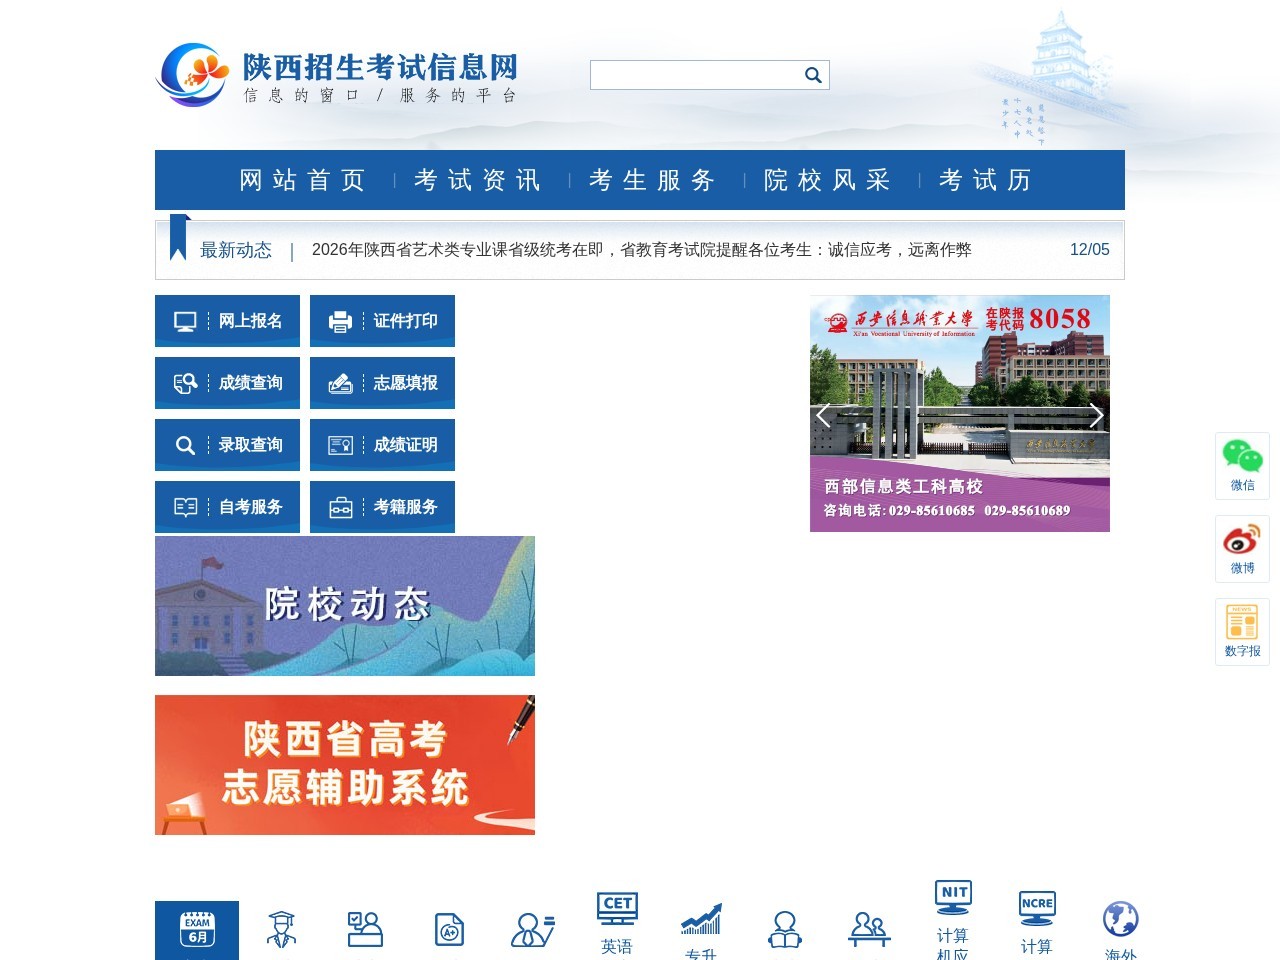
Task: Click the carousel next arrow
Action: click(x=1096, y=414)
